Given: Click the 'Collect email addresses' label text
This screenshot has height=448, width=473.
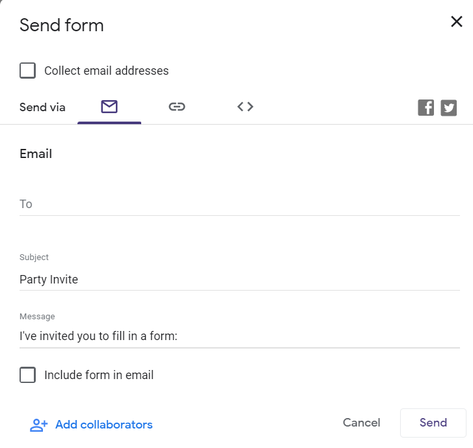Looking at the screenshot, I should coord(106,71).
